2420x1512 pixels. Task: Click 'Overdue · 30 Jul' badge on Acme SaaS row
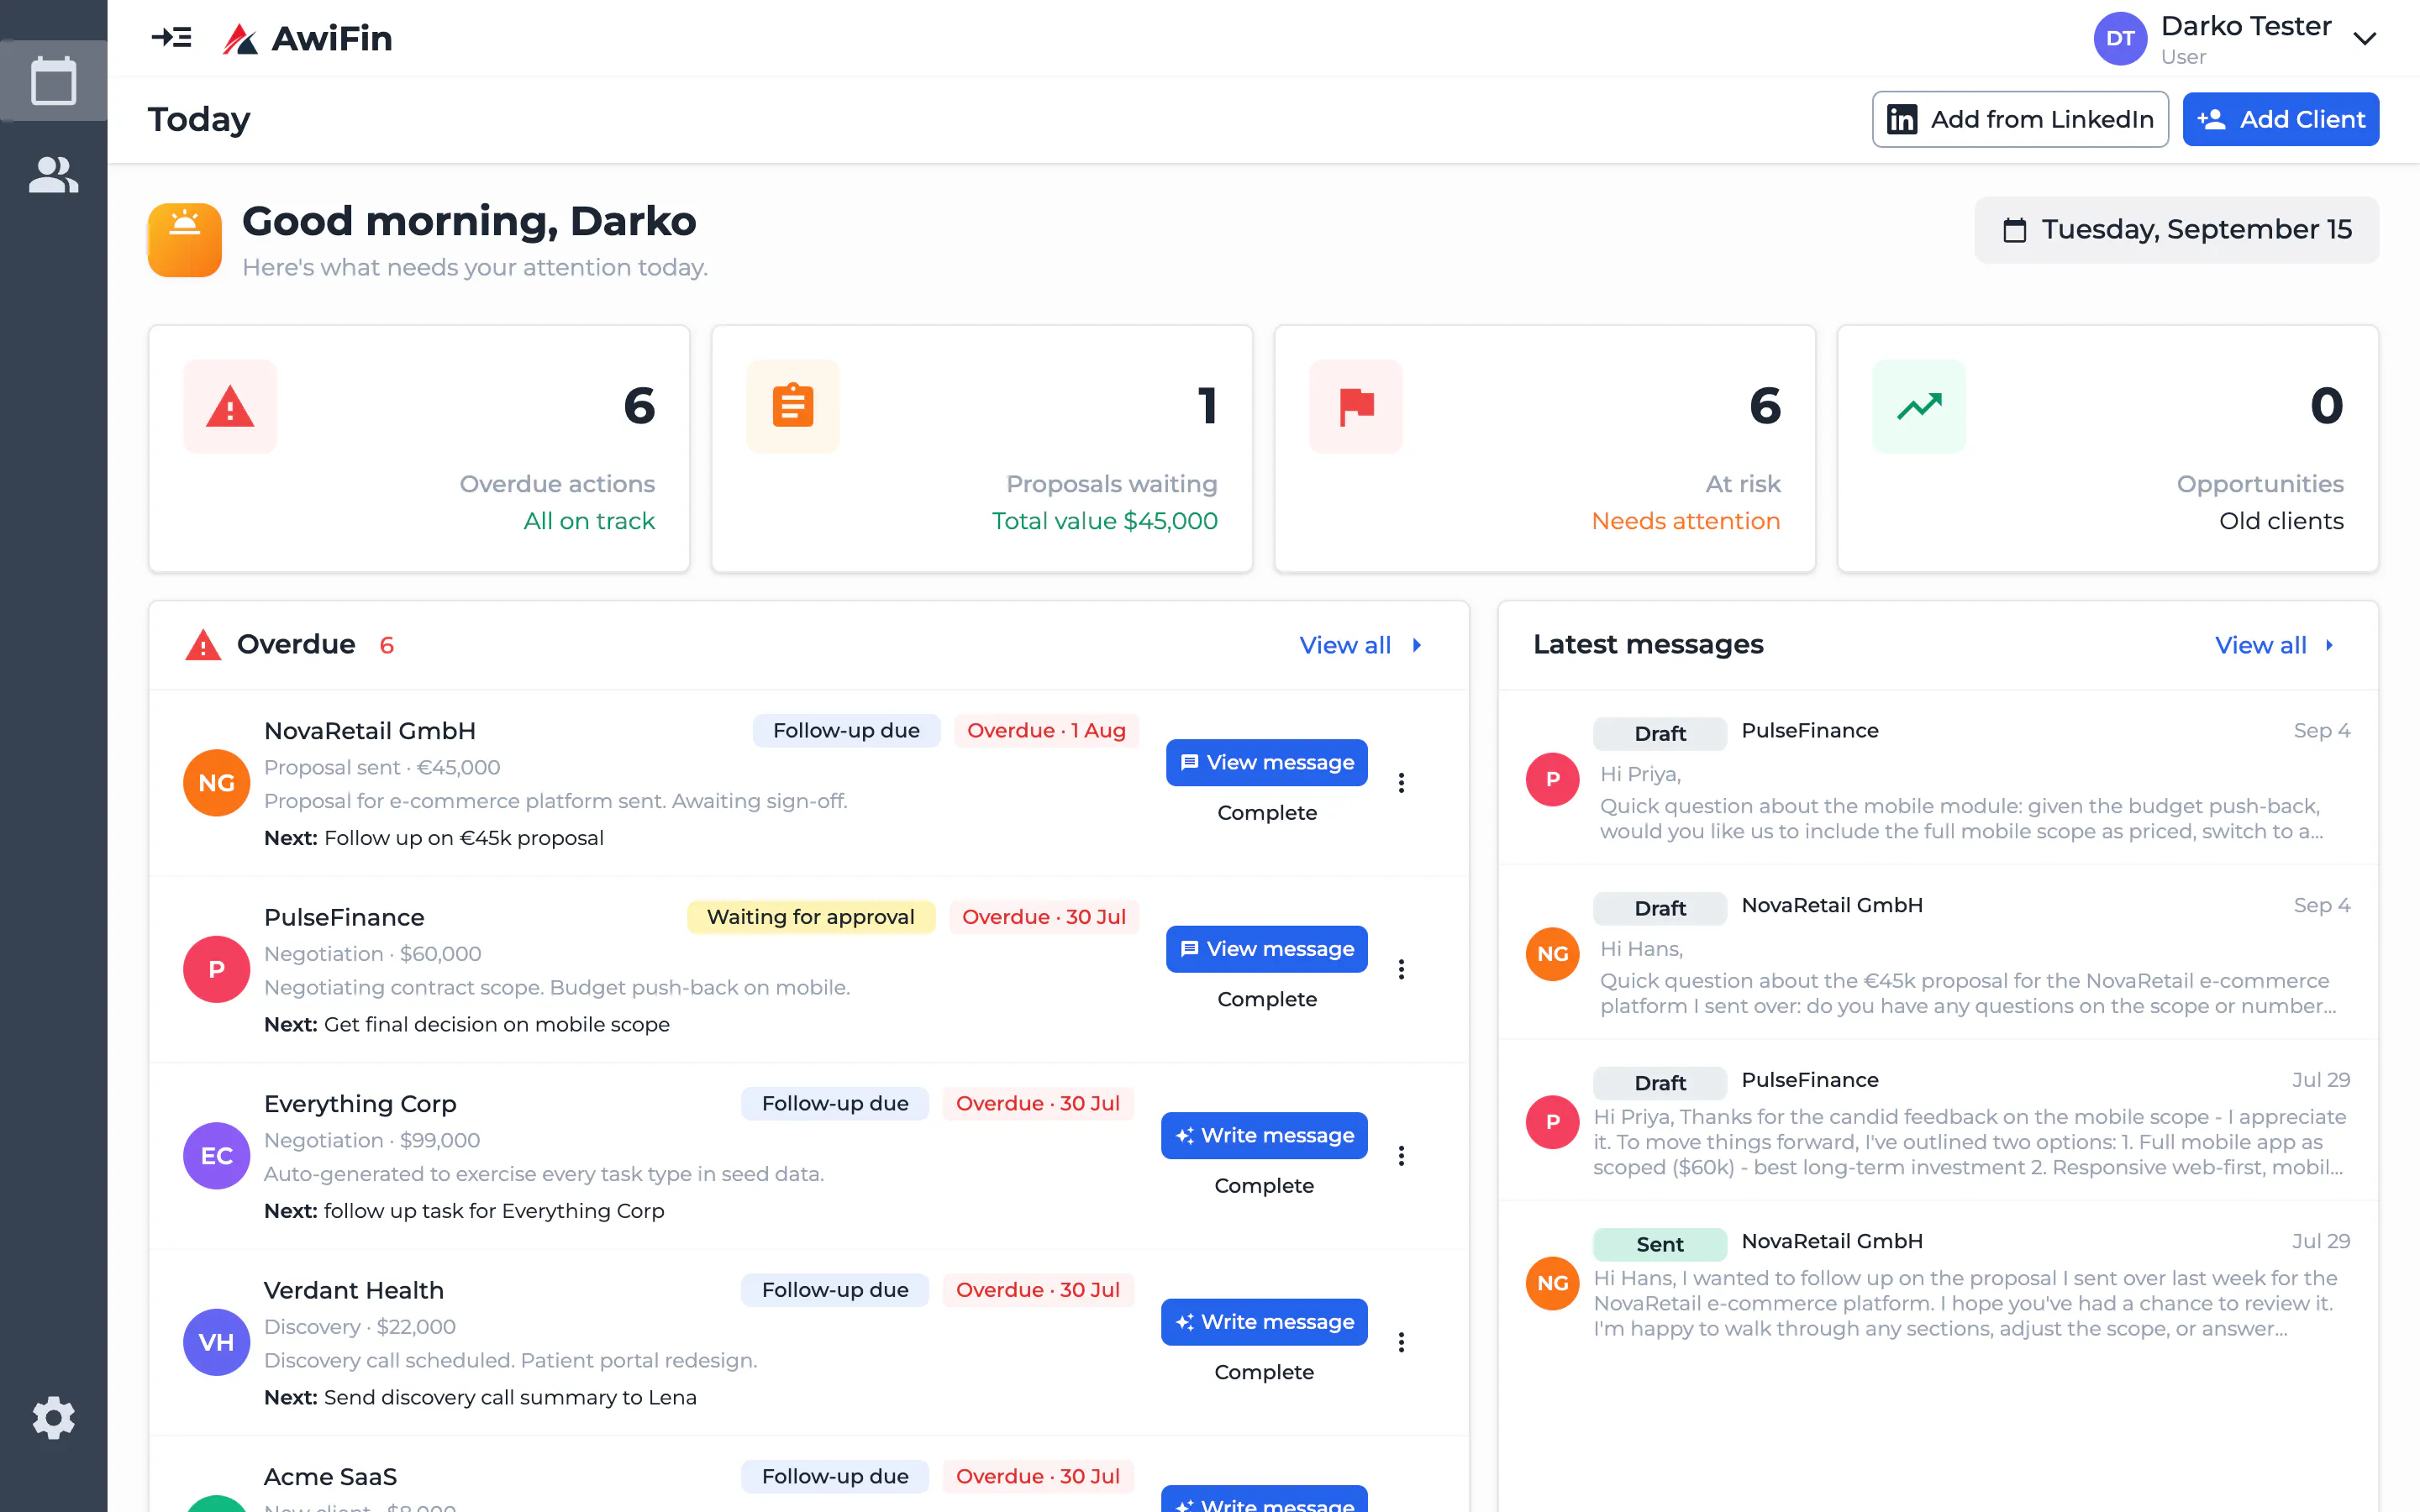click(x=1038, y=1477)
